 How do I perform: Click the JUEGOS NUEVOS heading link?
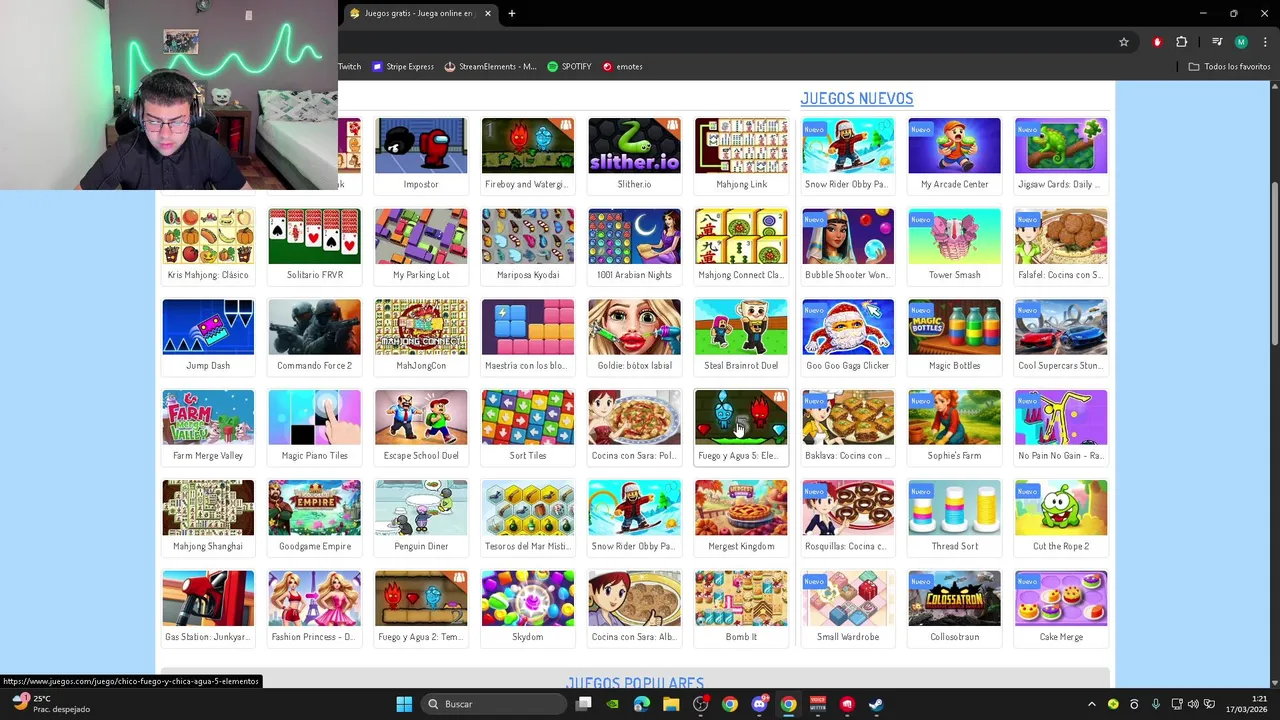[857, 98]
